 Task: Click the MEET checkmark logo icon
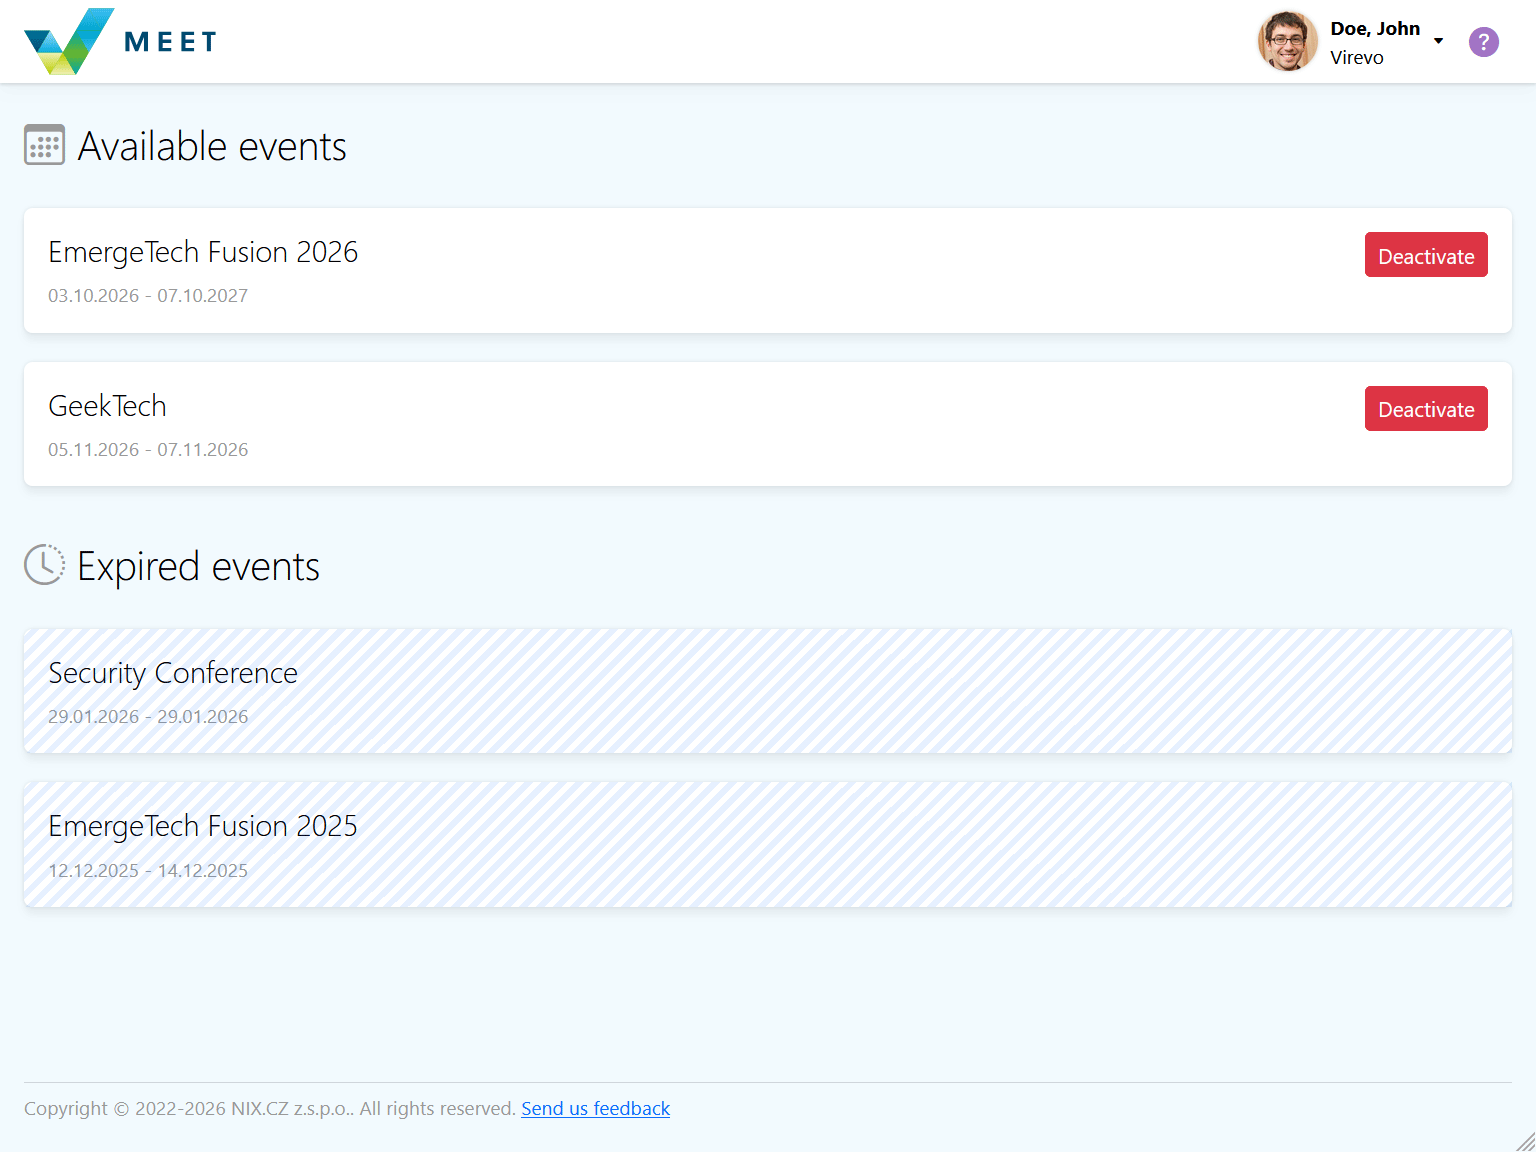pos(68,42)
